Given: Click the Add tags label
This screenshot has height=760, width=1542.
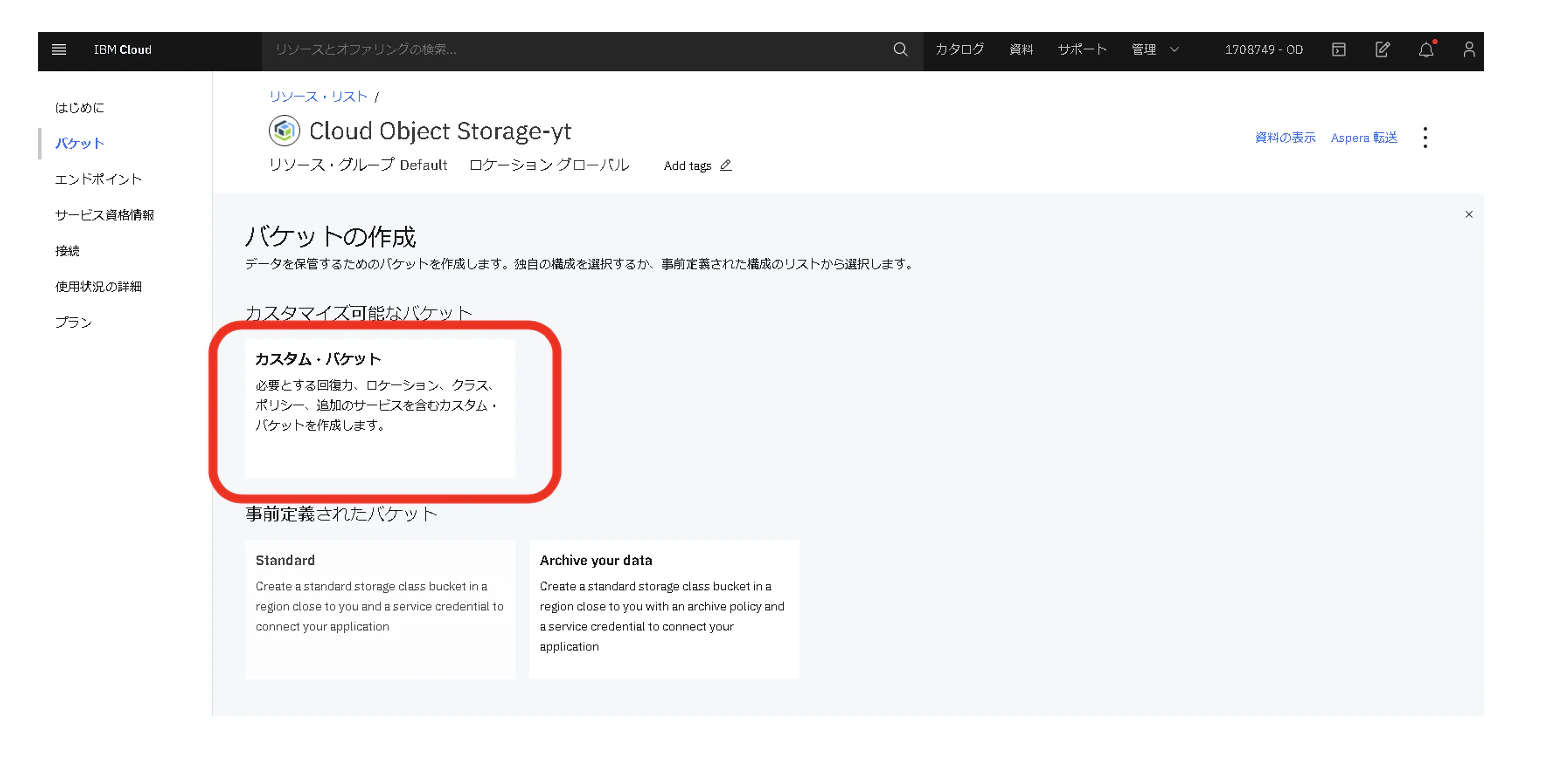Looking at the screenshot, I should pyautogui.click(x=688, y=166).
